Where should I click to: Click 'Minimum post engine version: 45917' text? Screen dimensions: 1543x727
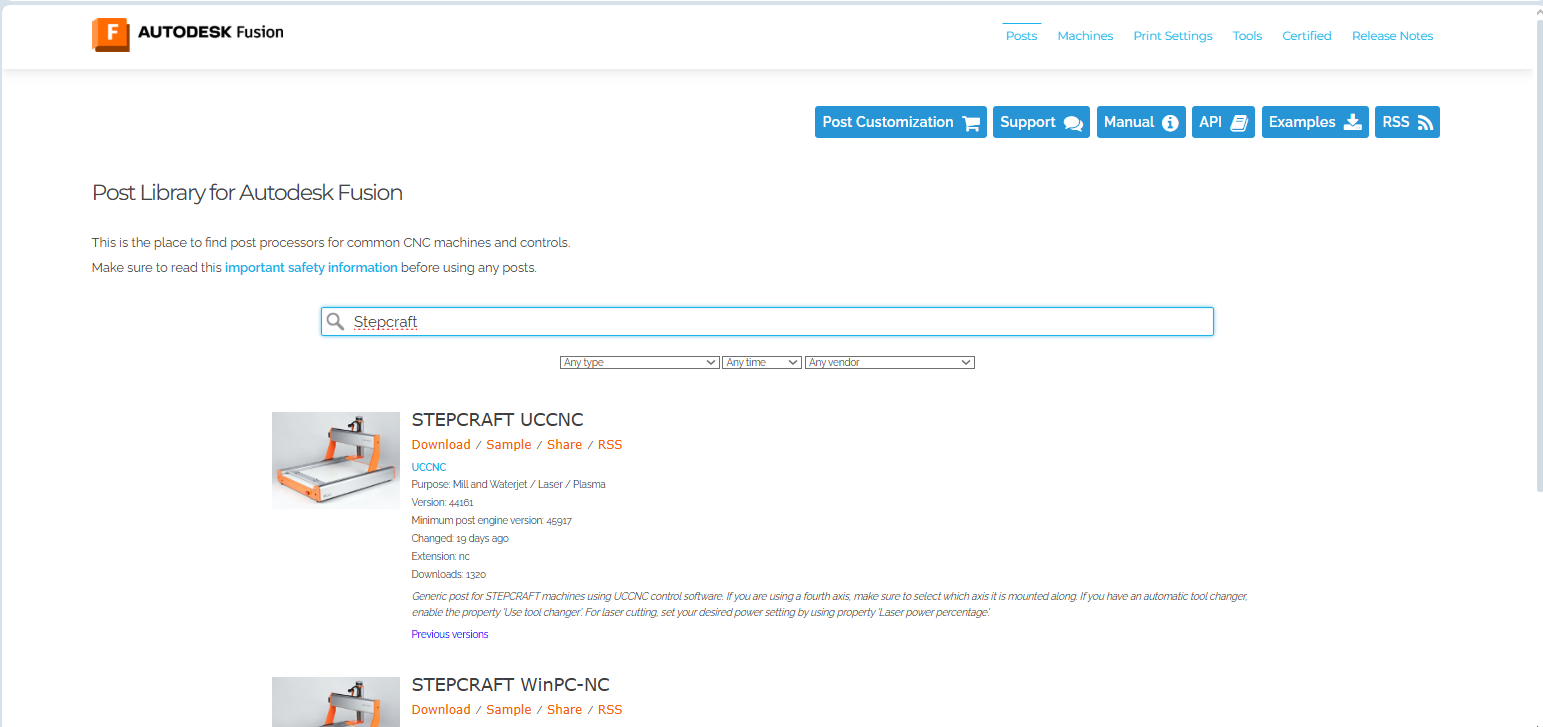click(491, 520)
